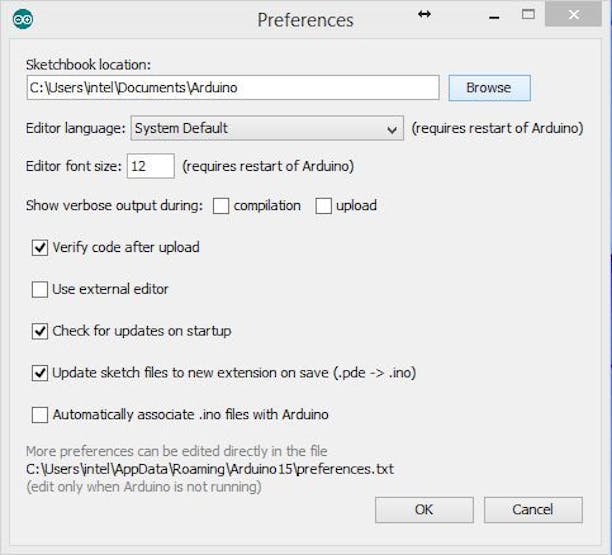Focus the Editor font size field
This screenshot has height=555, width=612.
[151, 166]
